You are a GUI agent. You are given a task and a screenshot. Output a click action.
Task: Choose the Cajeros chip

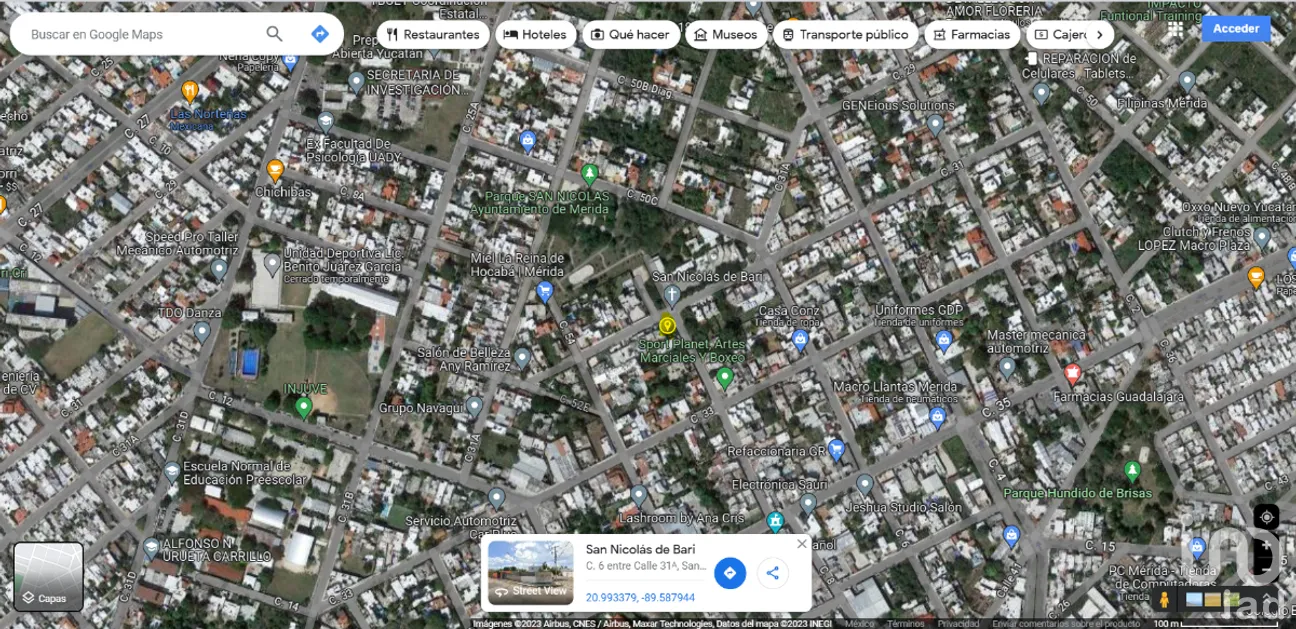pos(1061,34)
